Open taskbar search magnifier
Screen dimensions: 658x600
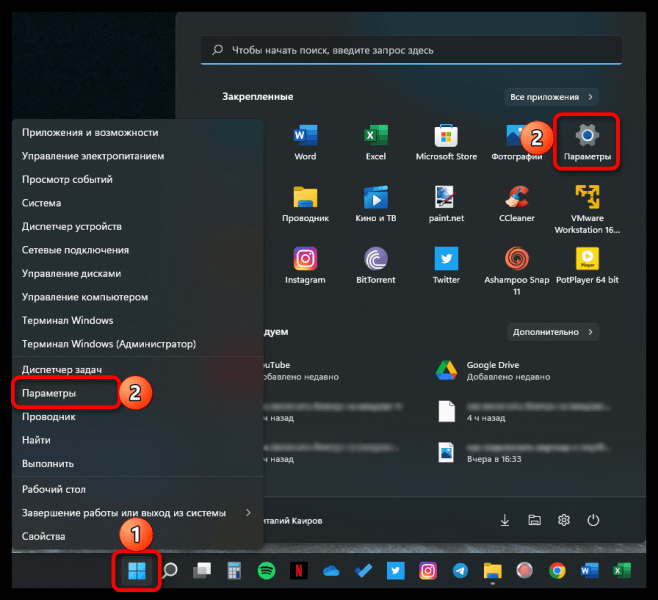point(170,571)
